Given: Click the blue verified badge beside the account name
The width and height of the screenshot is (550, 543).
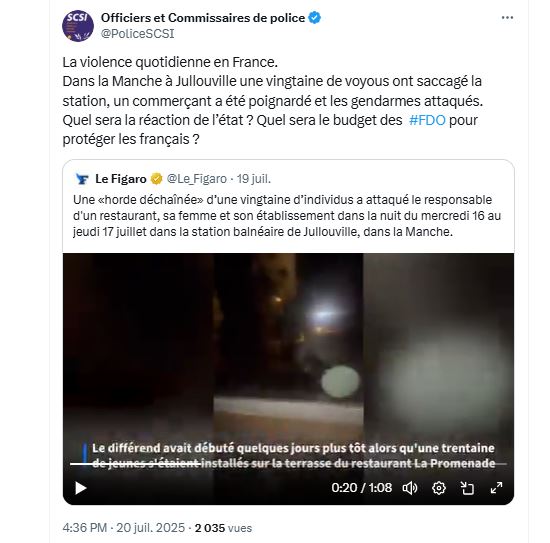Looking at the screenshot, I should (x=315, y=18).
